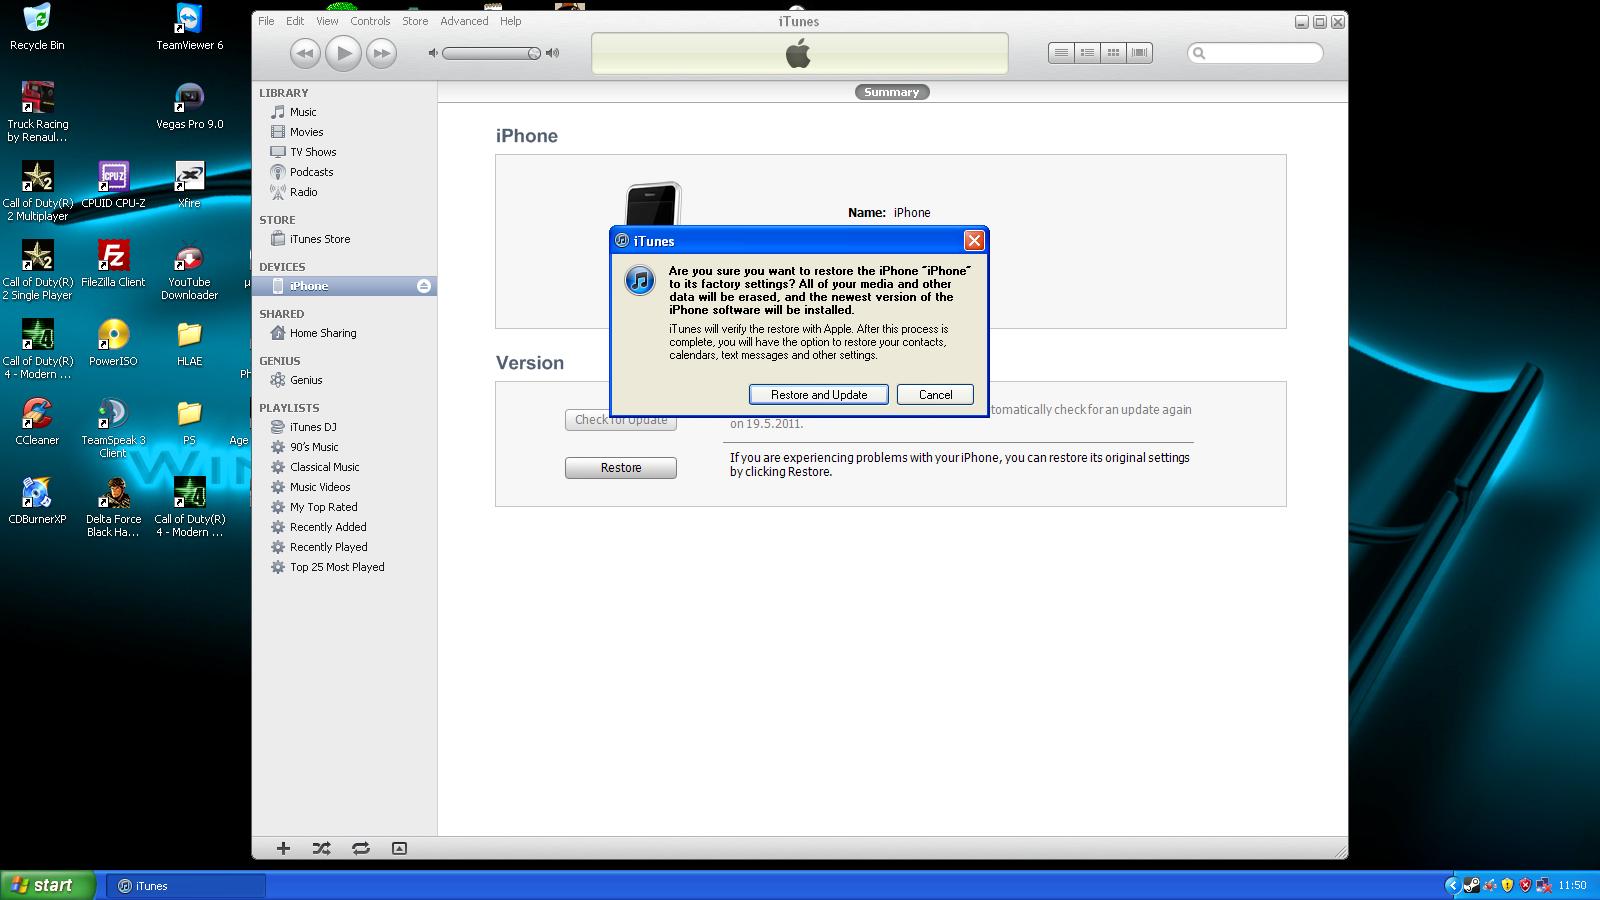Switch to Cover Flow view icon

(x=1139, y=53)
